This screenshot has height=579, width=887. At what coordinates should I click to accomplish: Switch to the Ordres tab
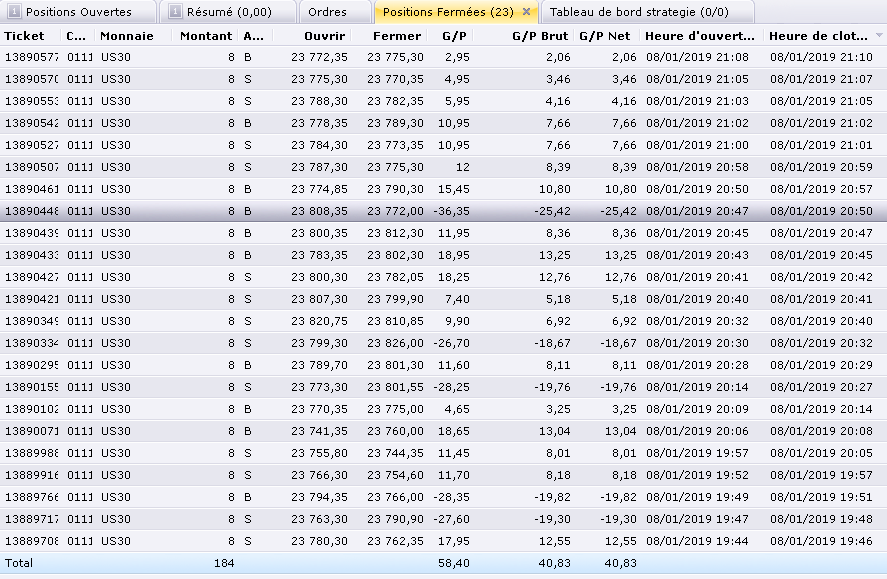coord(327,12)
